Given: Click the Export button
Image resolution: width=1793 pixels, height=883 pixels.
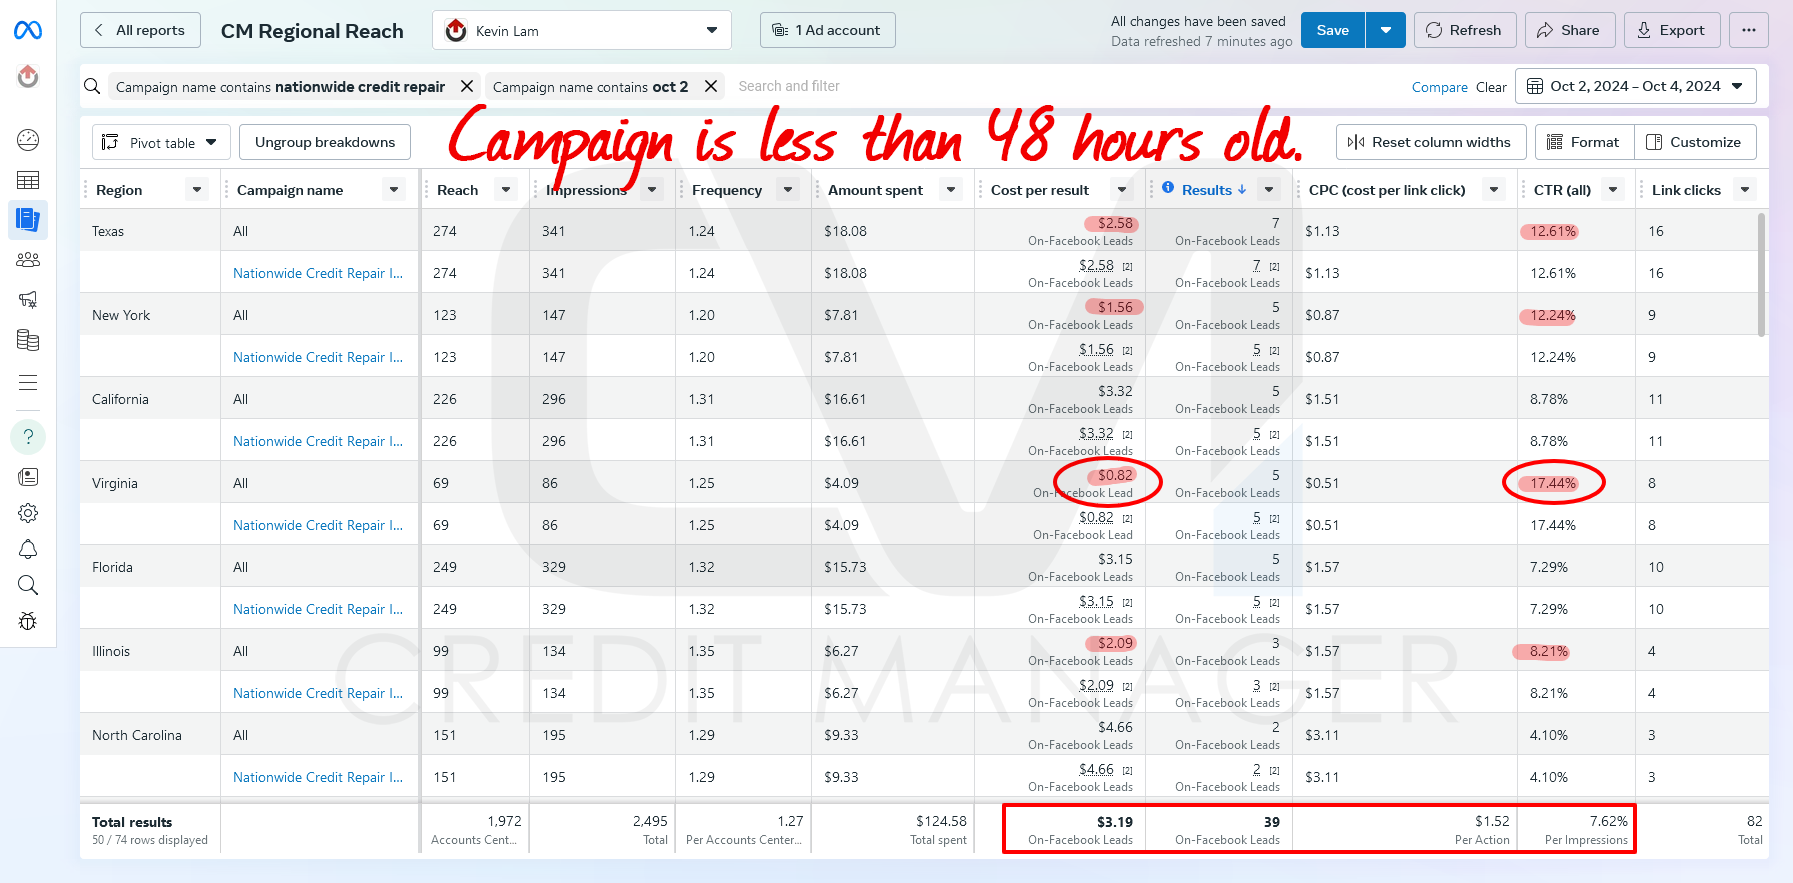Looking at the screenshot, I should tap(1671, 30).
